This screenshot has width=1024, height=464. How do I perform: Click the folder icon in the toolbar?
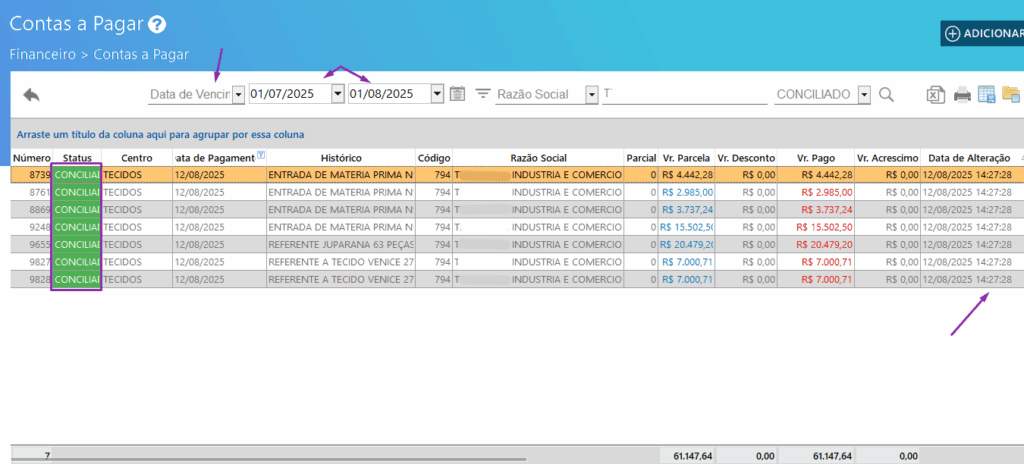point(1010,95)
